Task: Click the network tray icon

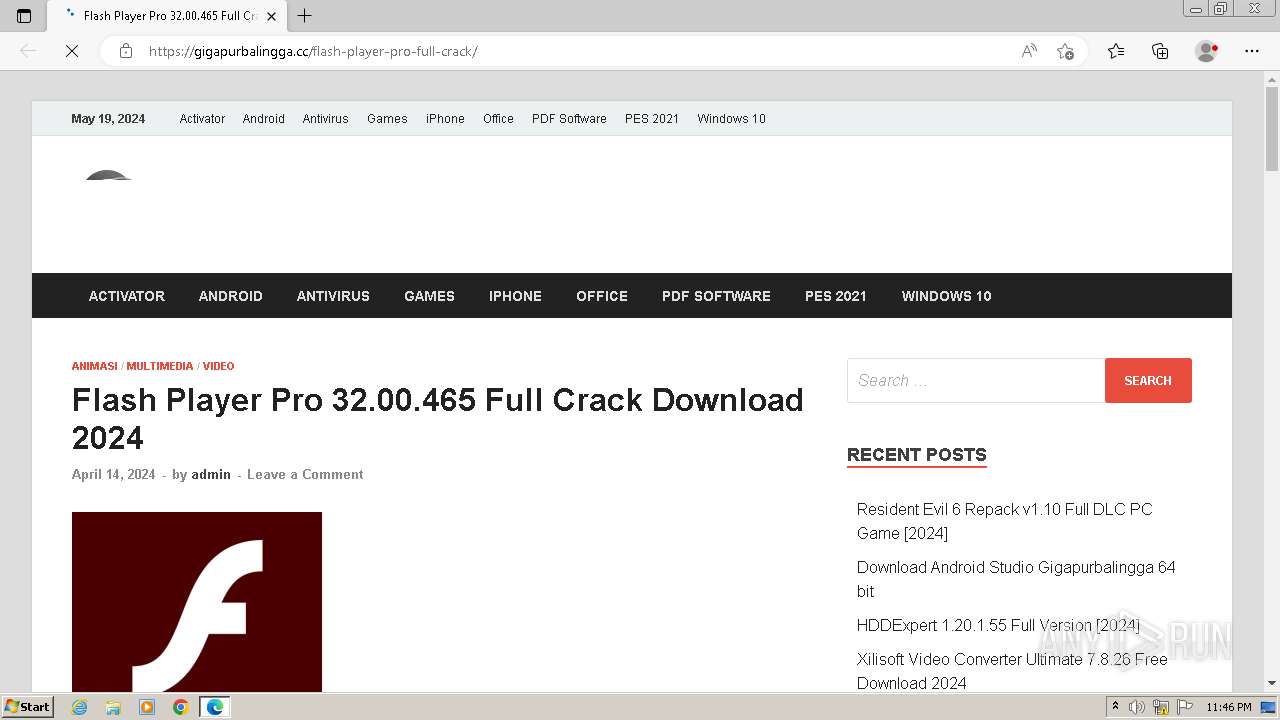Action: click(1161, 707)
